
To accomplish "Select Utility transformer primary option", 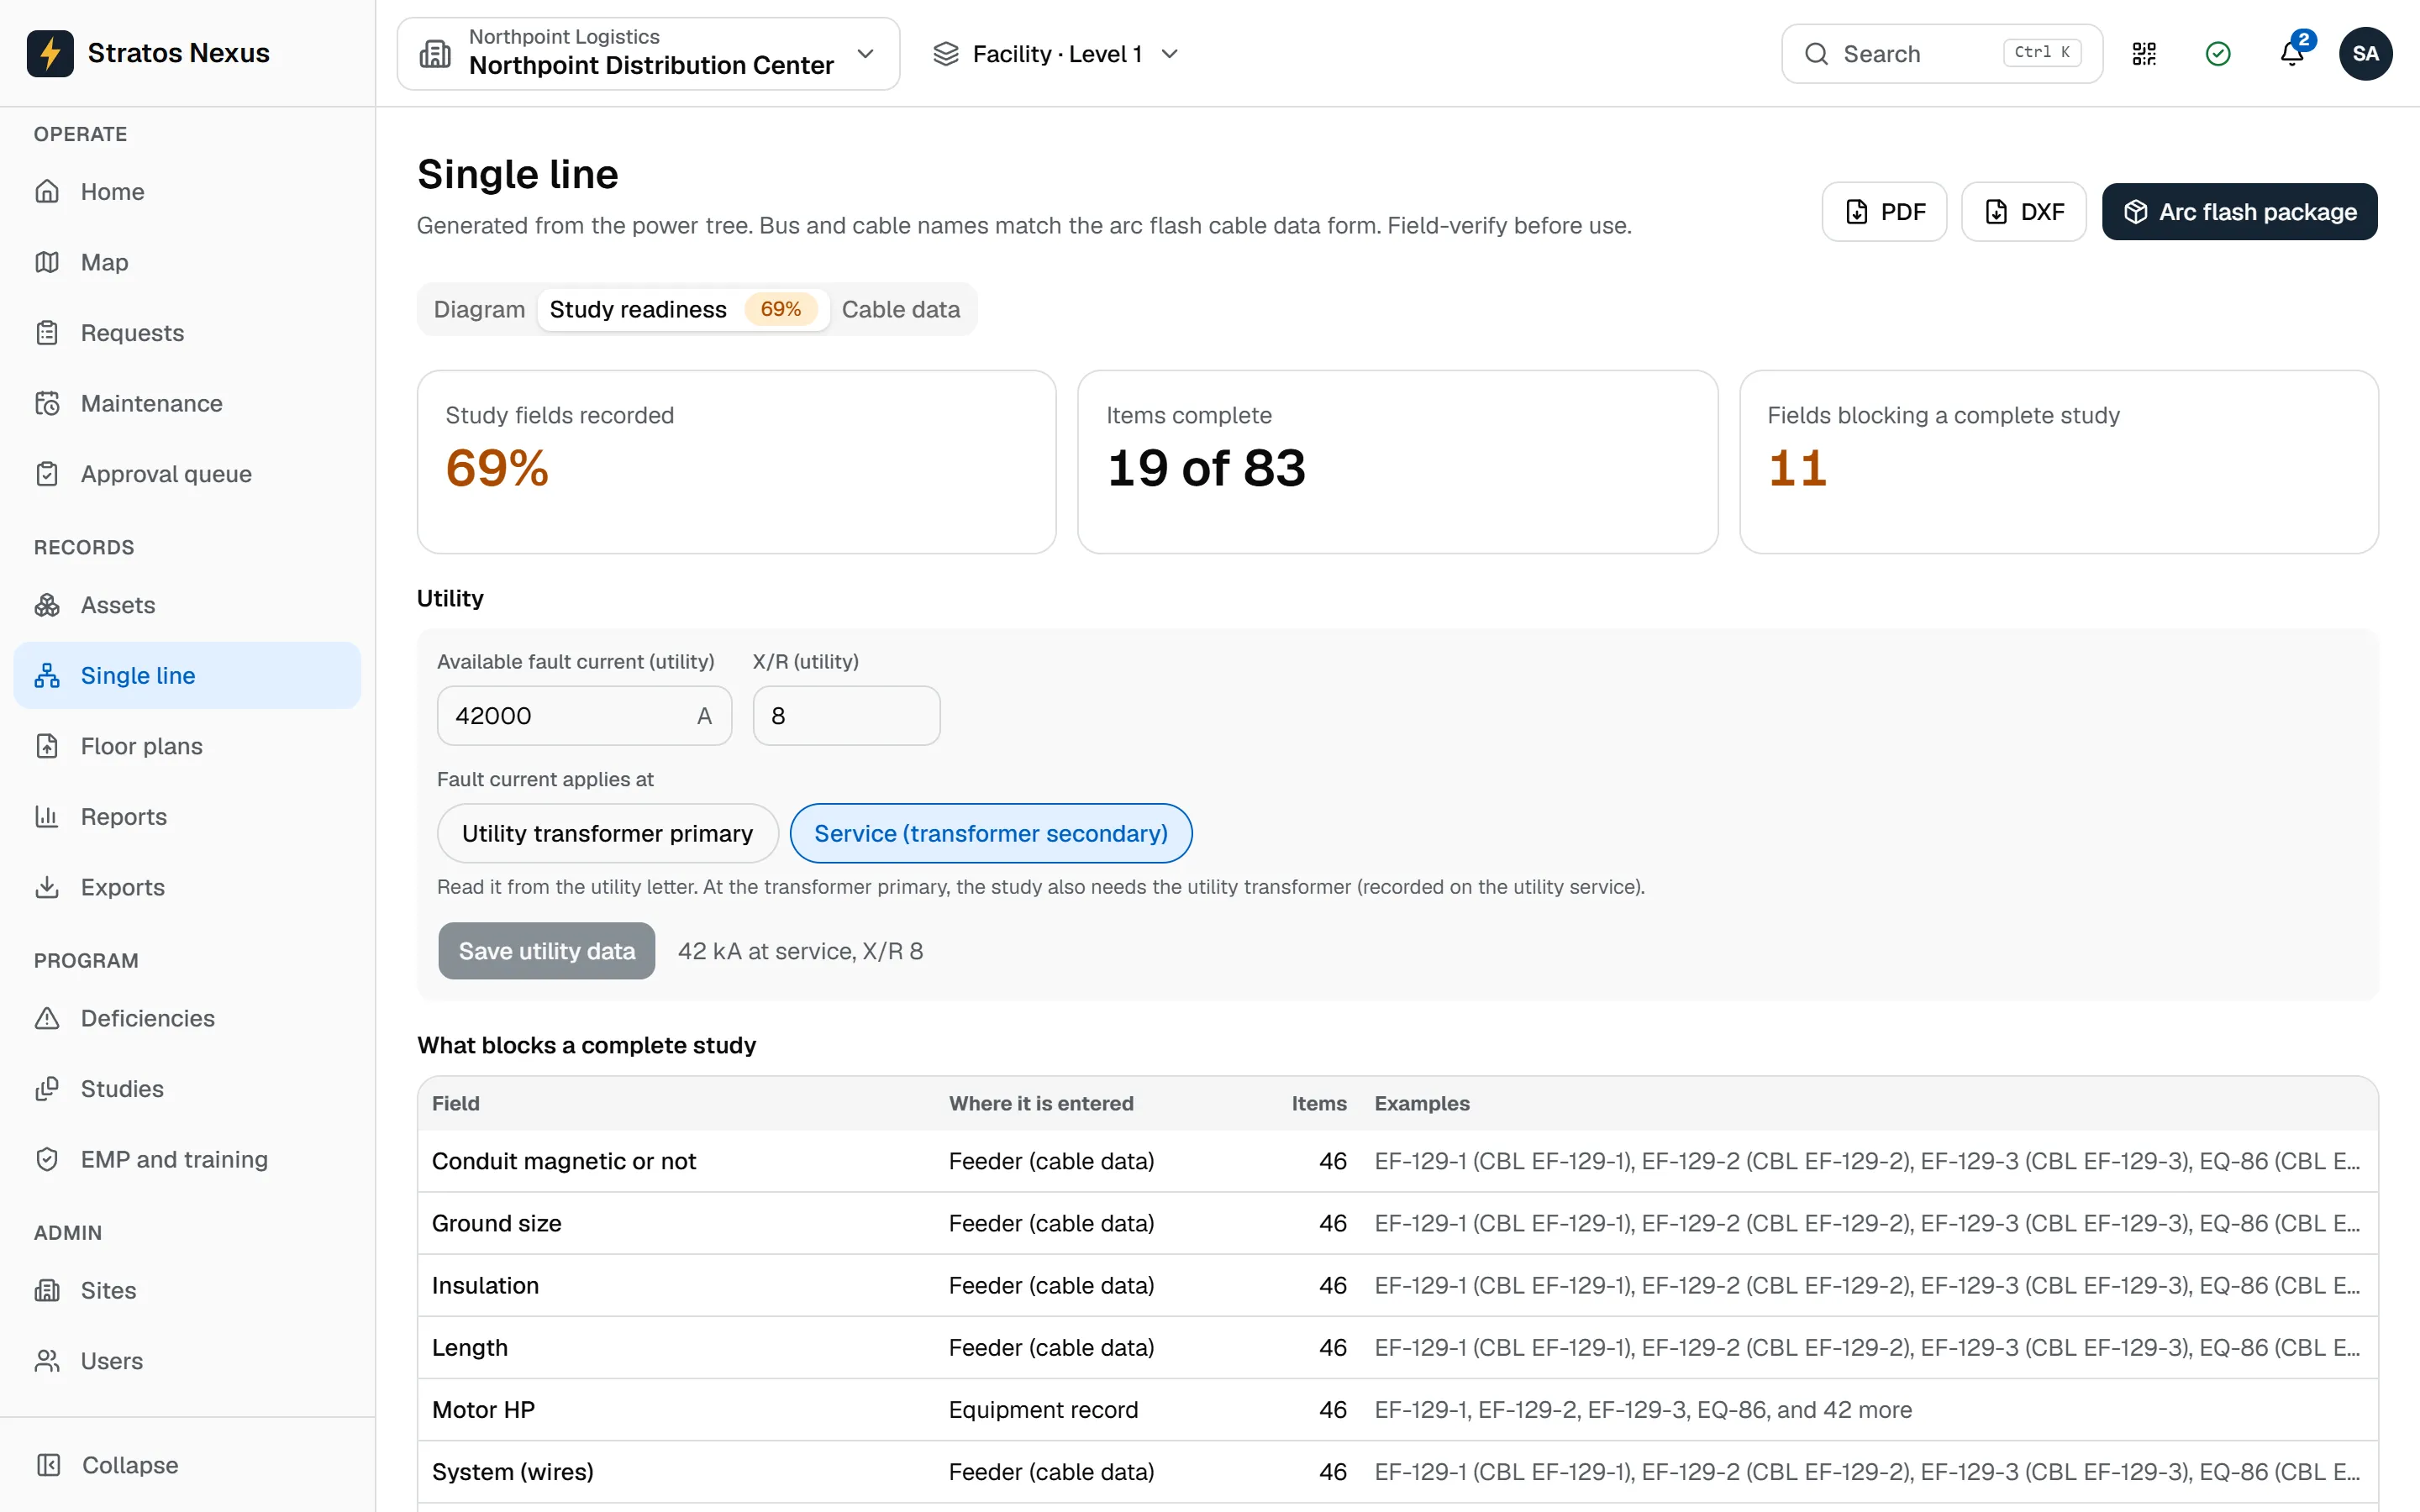I will (607, 833).
